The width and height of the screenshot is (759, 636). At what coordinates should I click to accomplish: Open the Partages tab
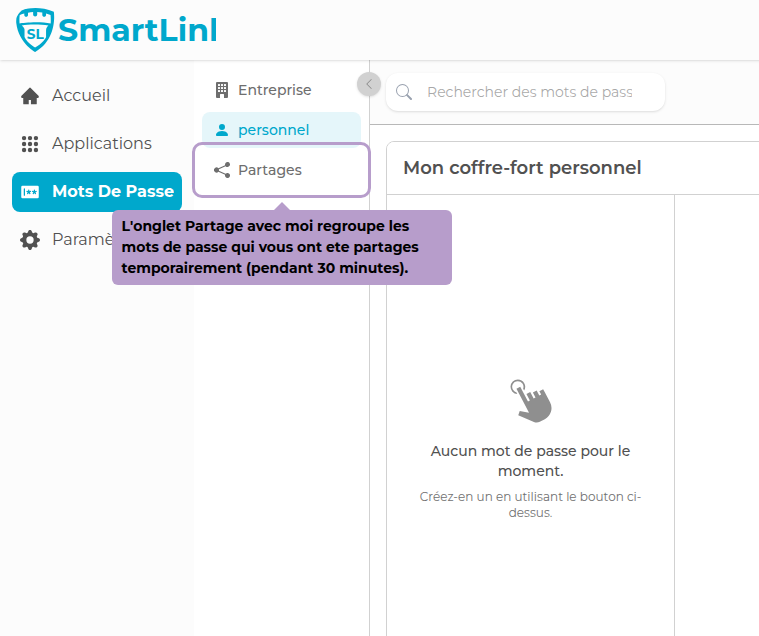coord(270,170)
